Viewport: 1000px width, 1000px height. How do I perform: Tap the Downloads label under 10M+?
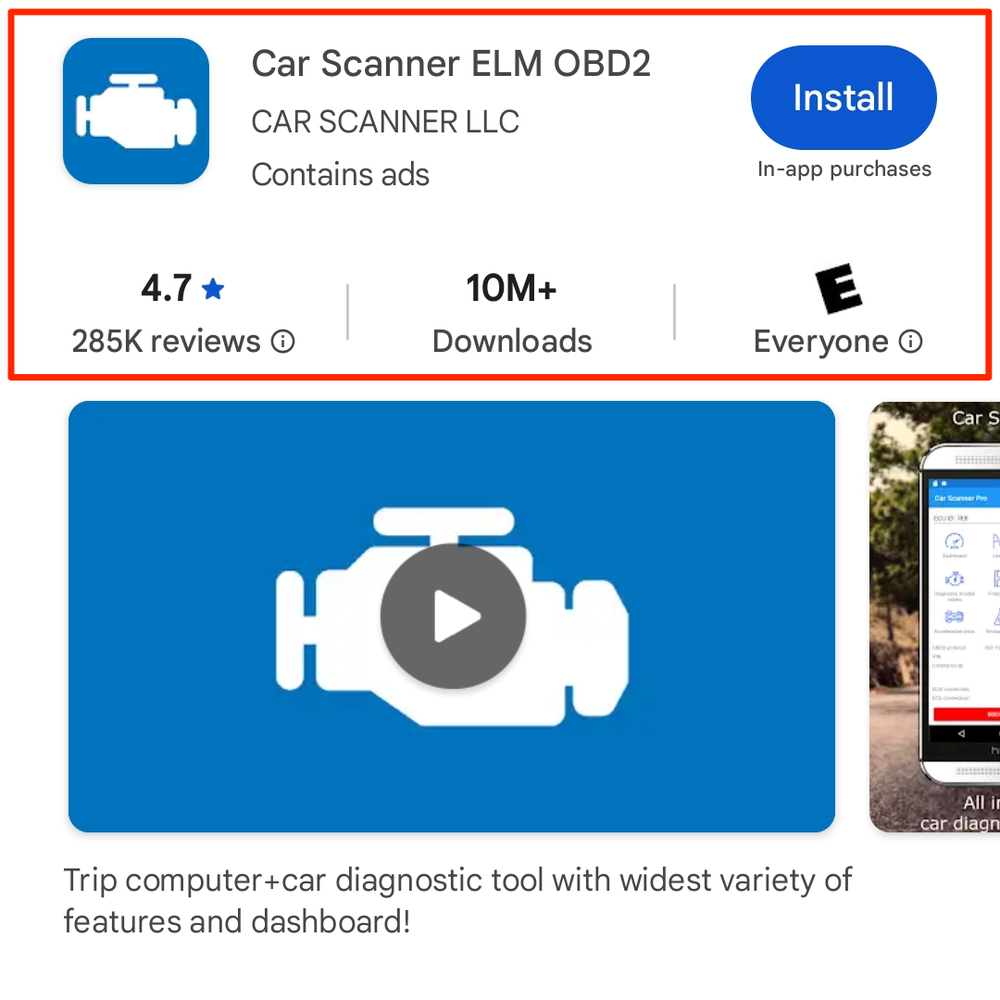tap(512, 341)
